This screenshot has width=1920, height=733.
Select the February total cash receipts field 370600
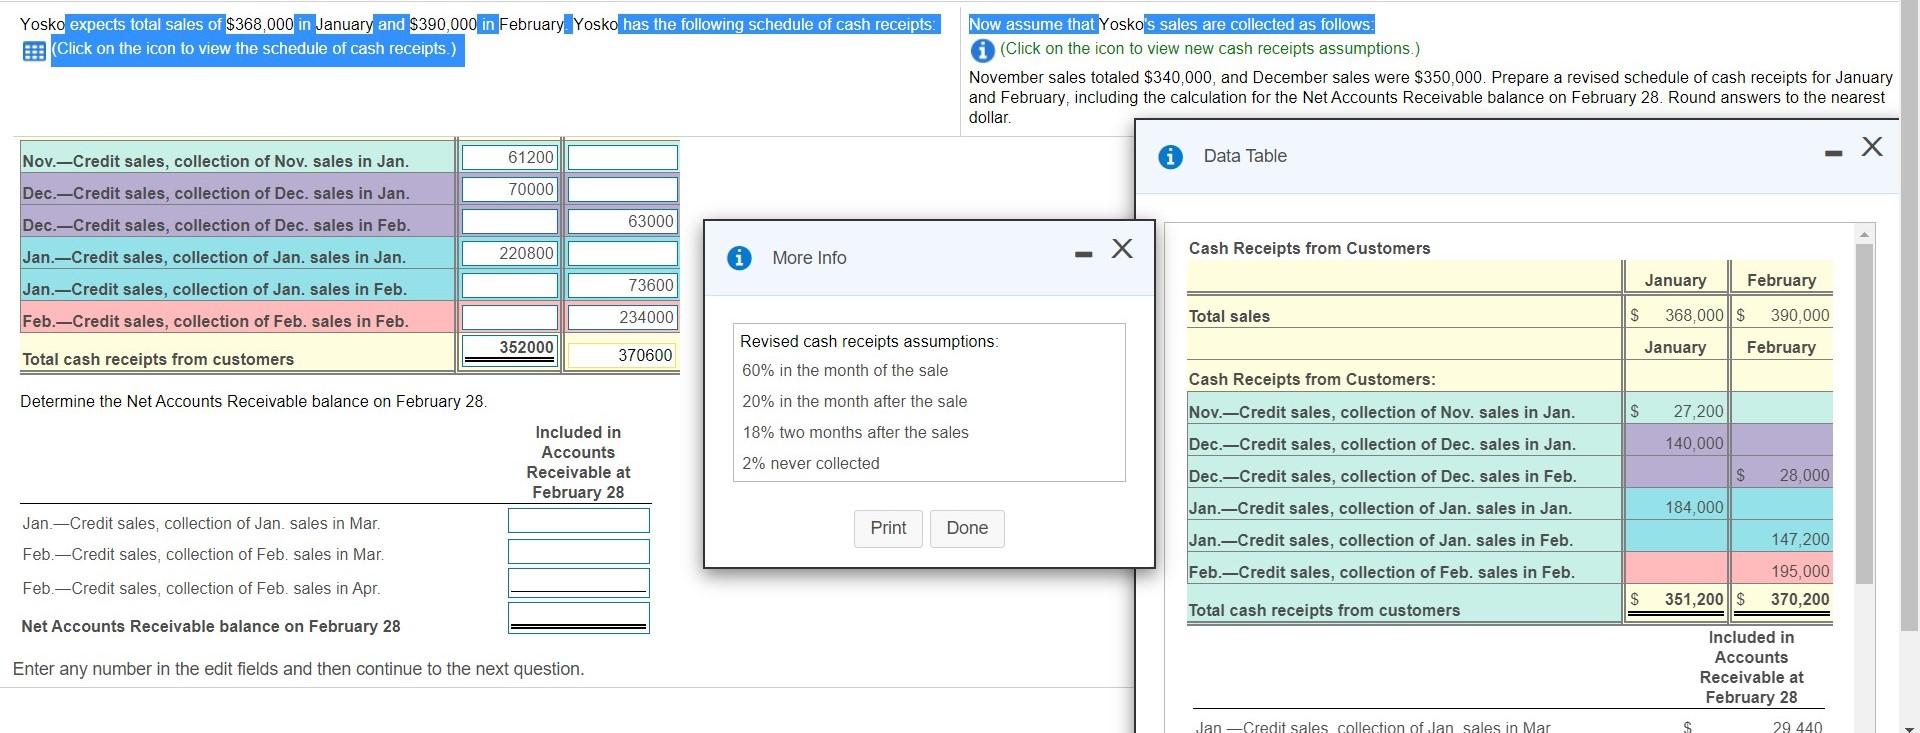pyautogui.click(x=622, y=355)
